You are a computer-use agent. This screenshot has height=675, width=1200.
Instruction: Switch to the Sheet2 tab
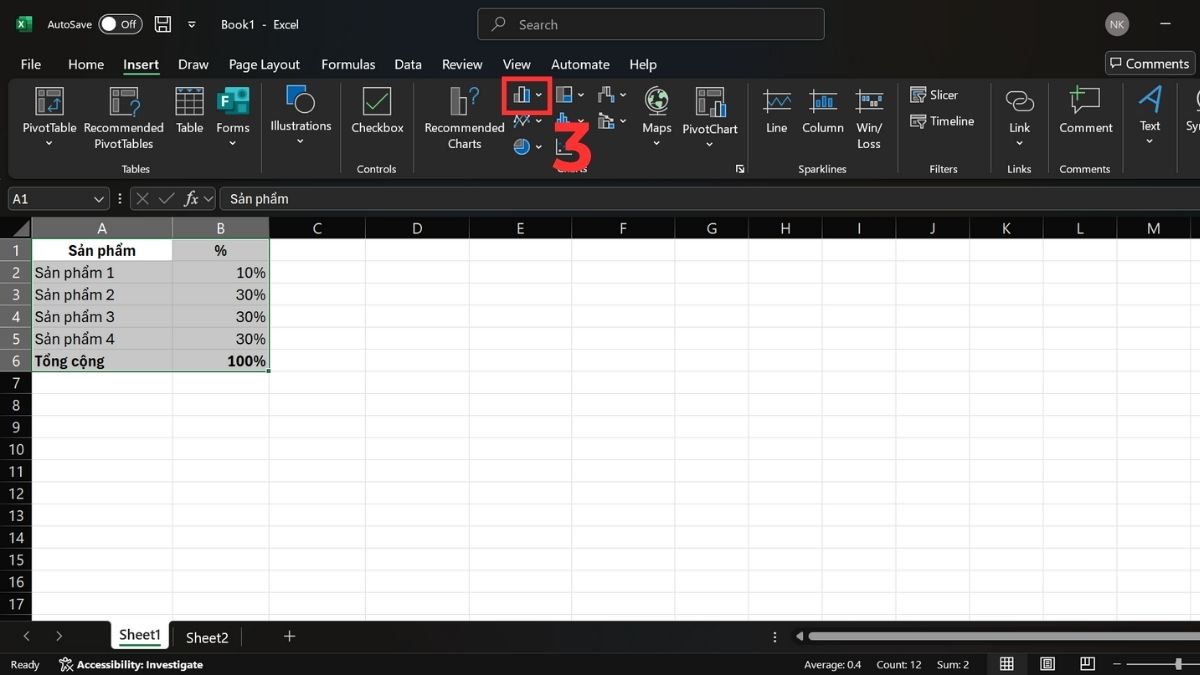(x=207, y=637)
